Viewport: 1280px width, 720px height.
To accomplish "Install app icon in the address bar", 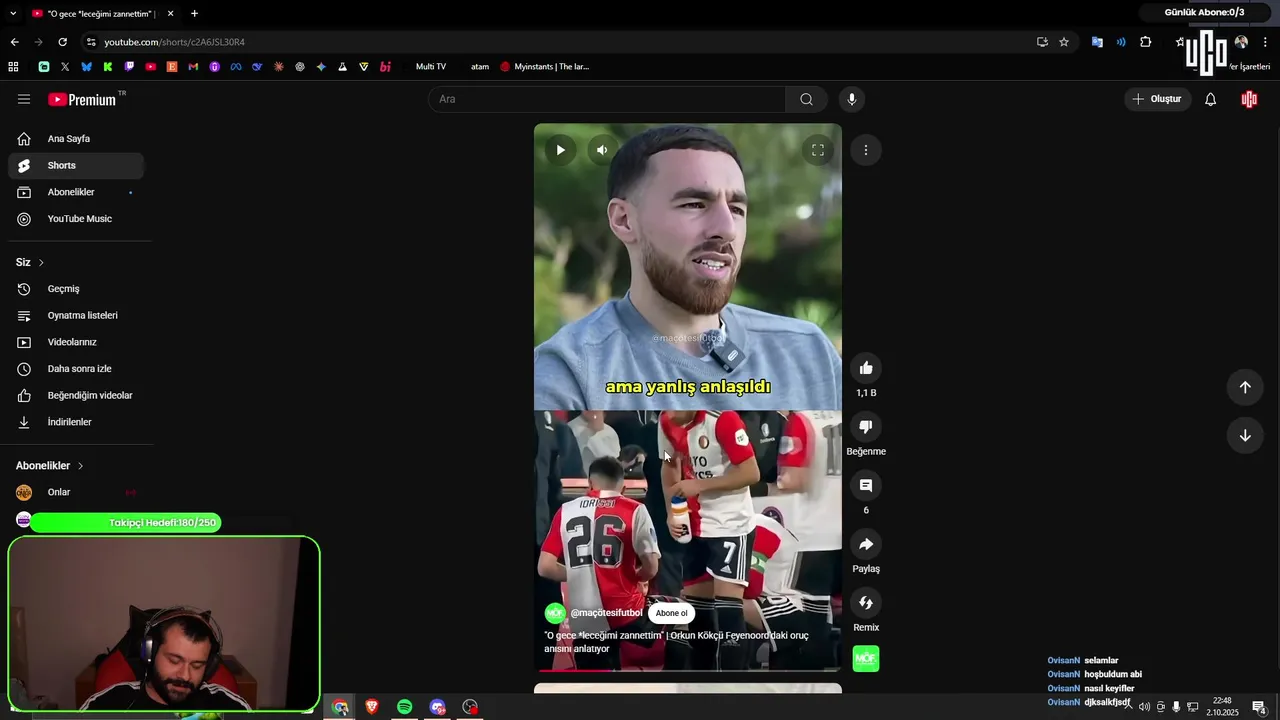I will coord(1042,42).
